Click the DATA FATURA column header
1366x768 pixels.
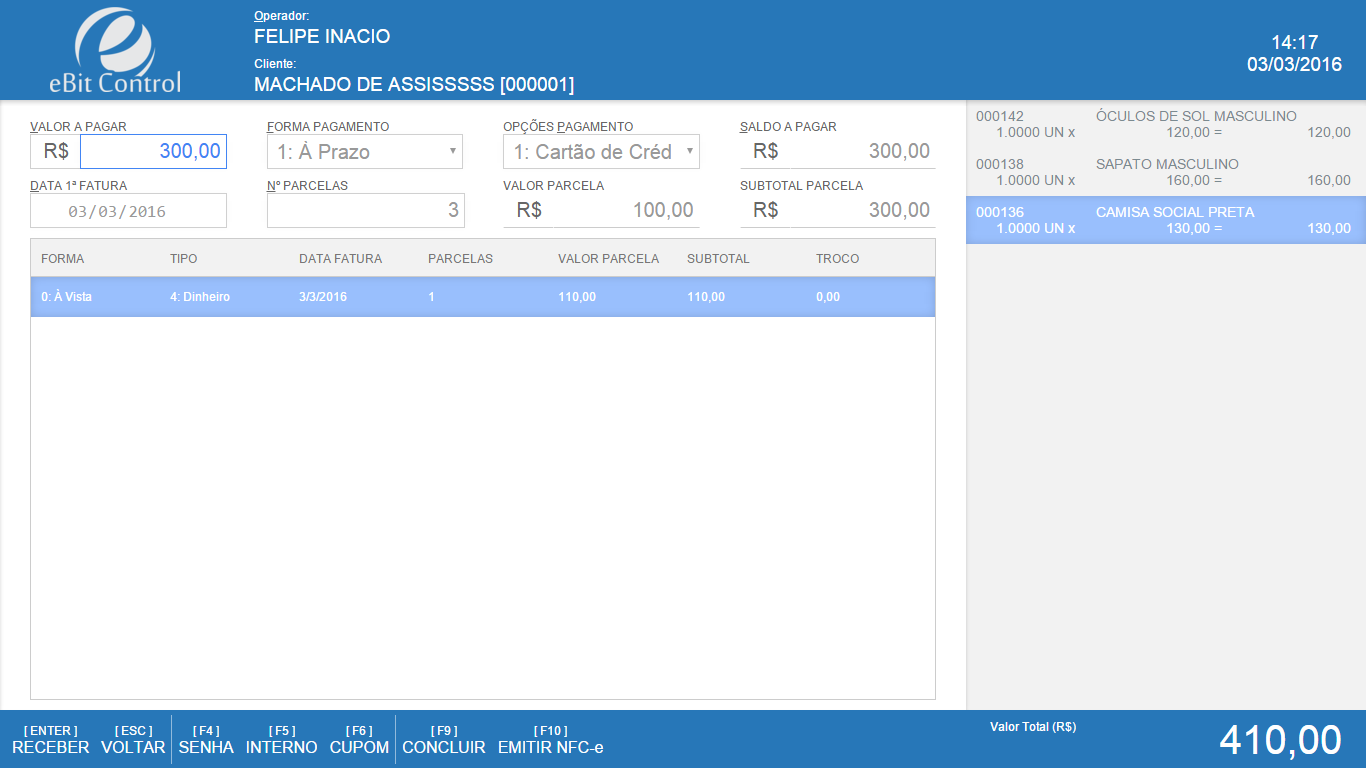point(340,259)
